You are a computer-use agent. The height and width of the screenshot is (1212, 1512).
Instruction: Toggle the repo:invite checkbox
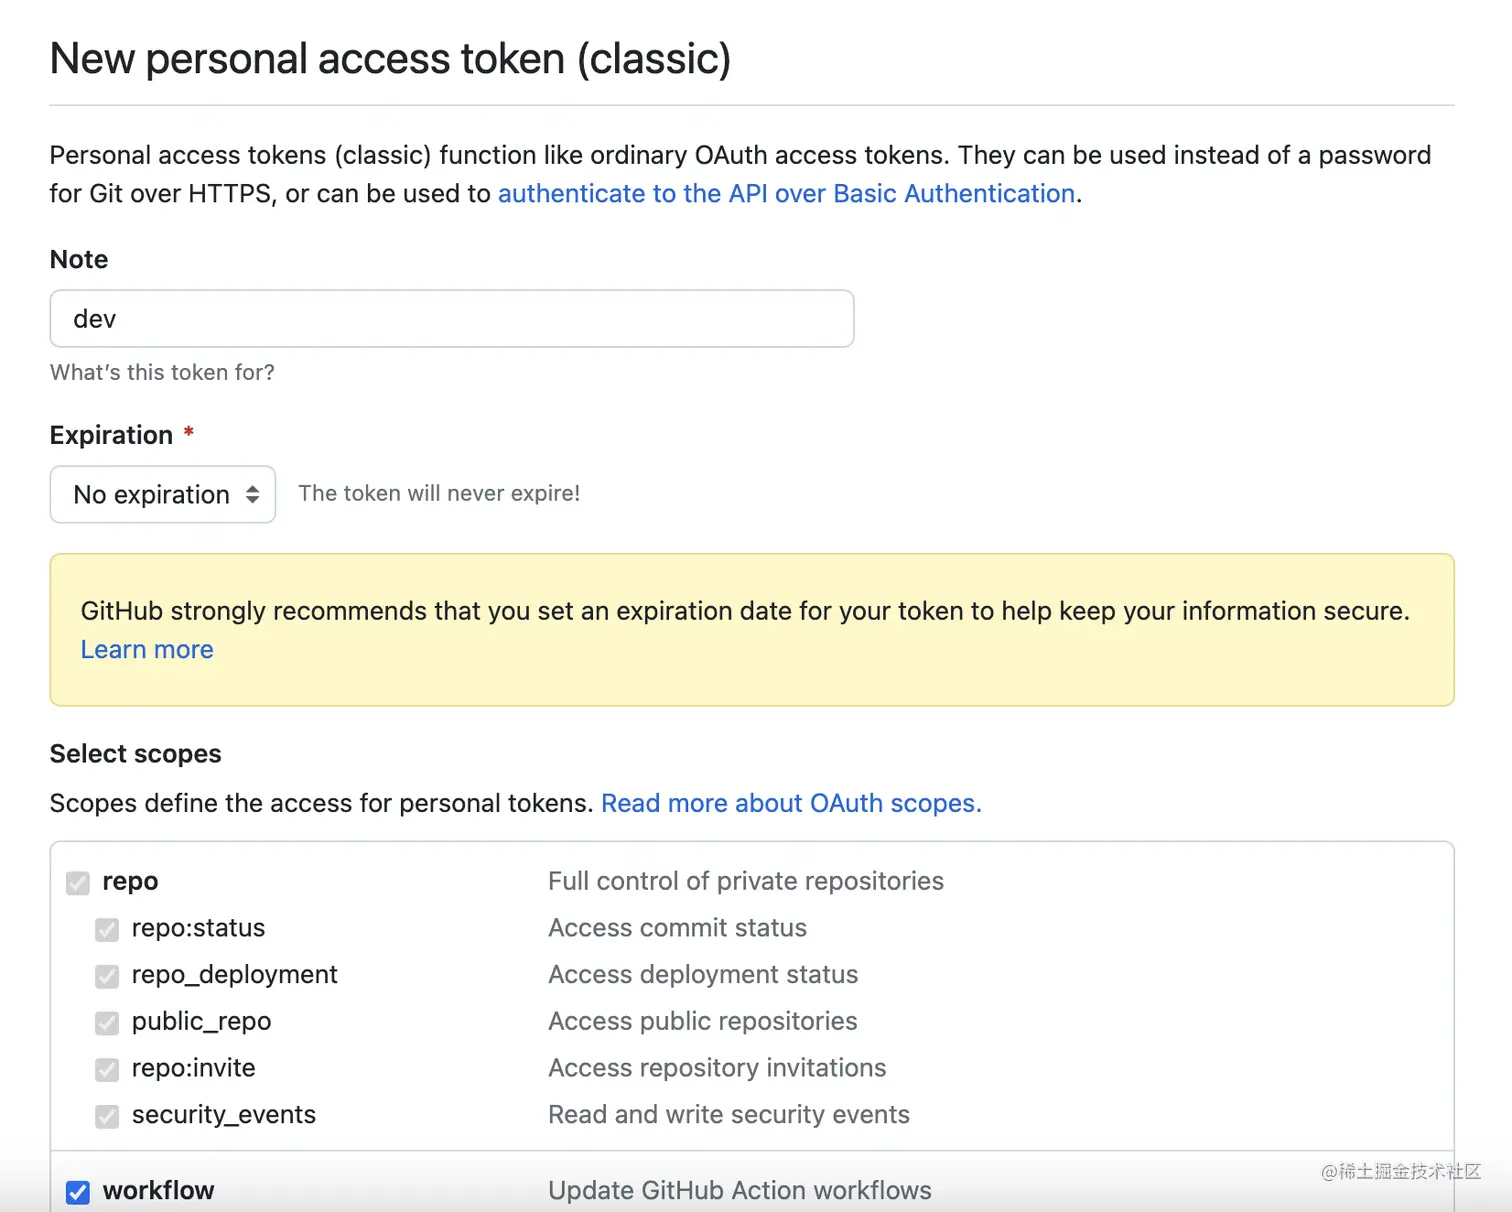click(x=107, y=1070)
